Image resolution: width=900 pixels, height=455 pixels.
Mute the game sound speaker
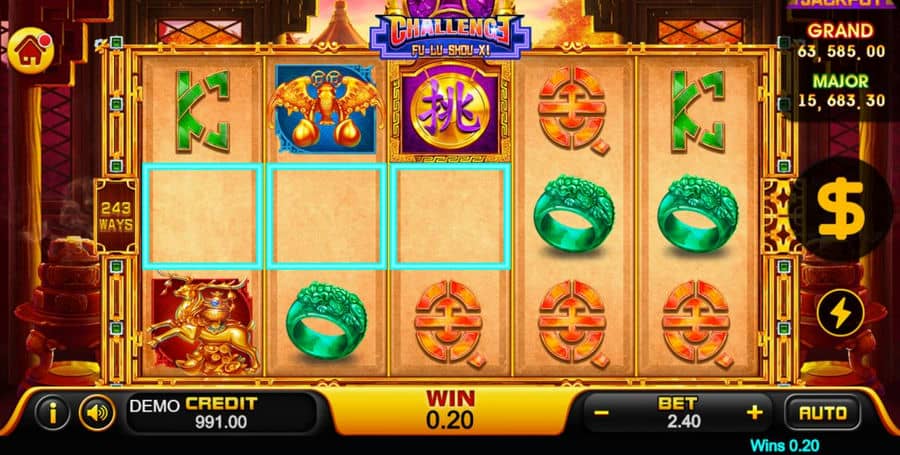pos(96,412)
